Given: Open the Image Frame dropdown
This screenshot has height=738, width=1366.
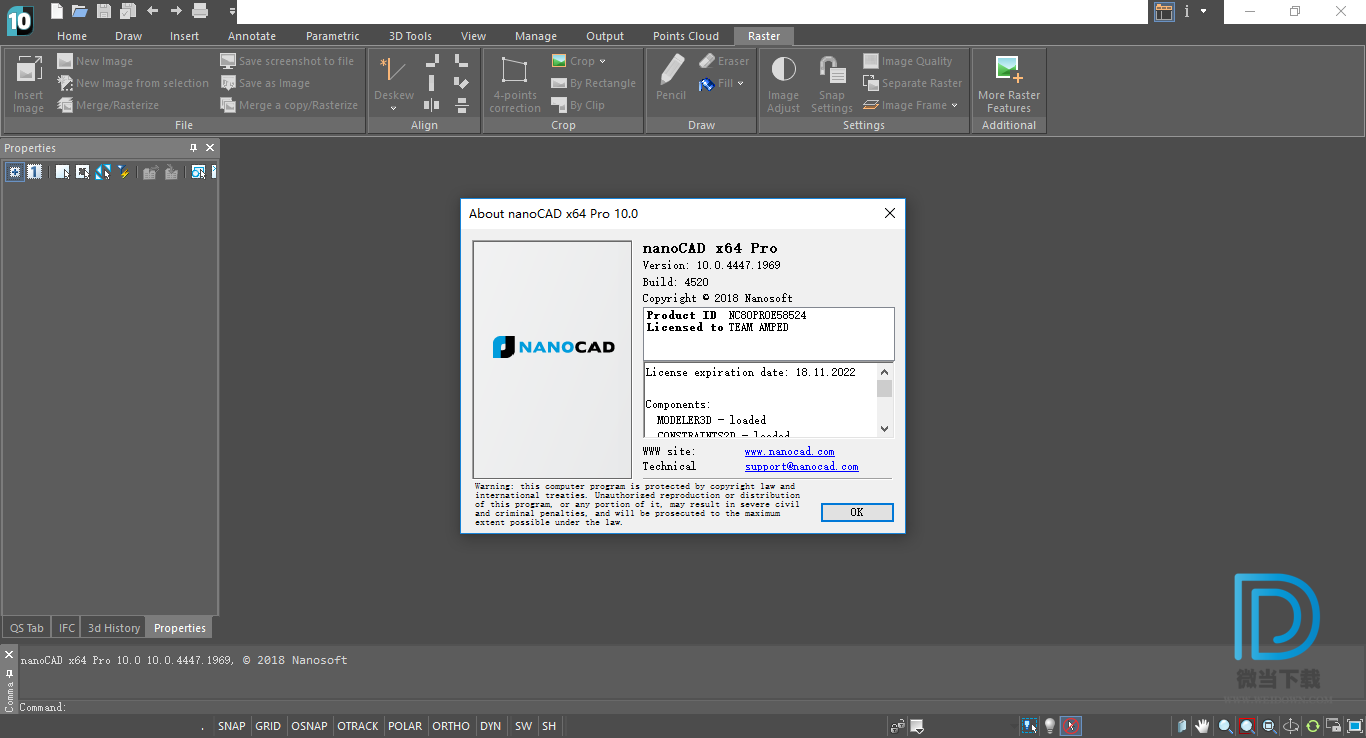Looking at the screenshot, I should pyautogui.click(x=954, y=105).
